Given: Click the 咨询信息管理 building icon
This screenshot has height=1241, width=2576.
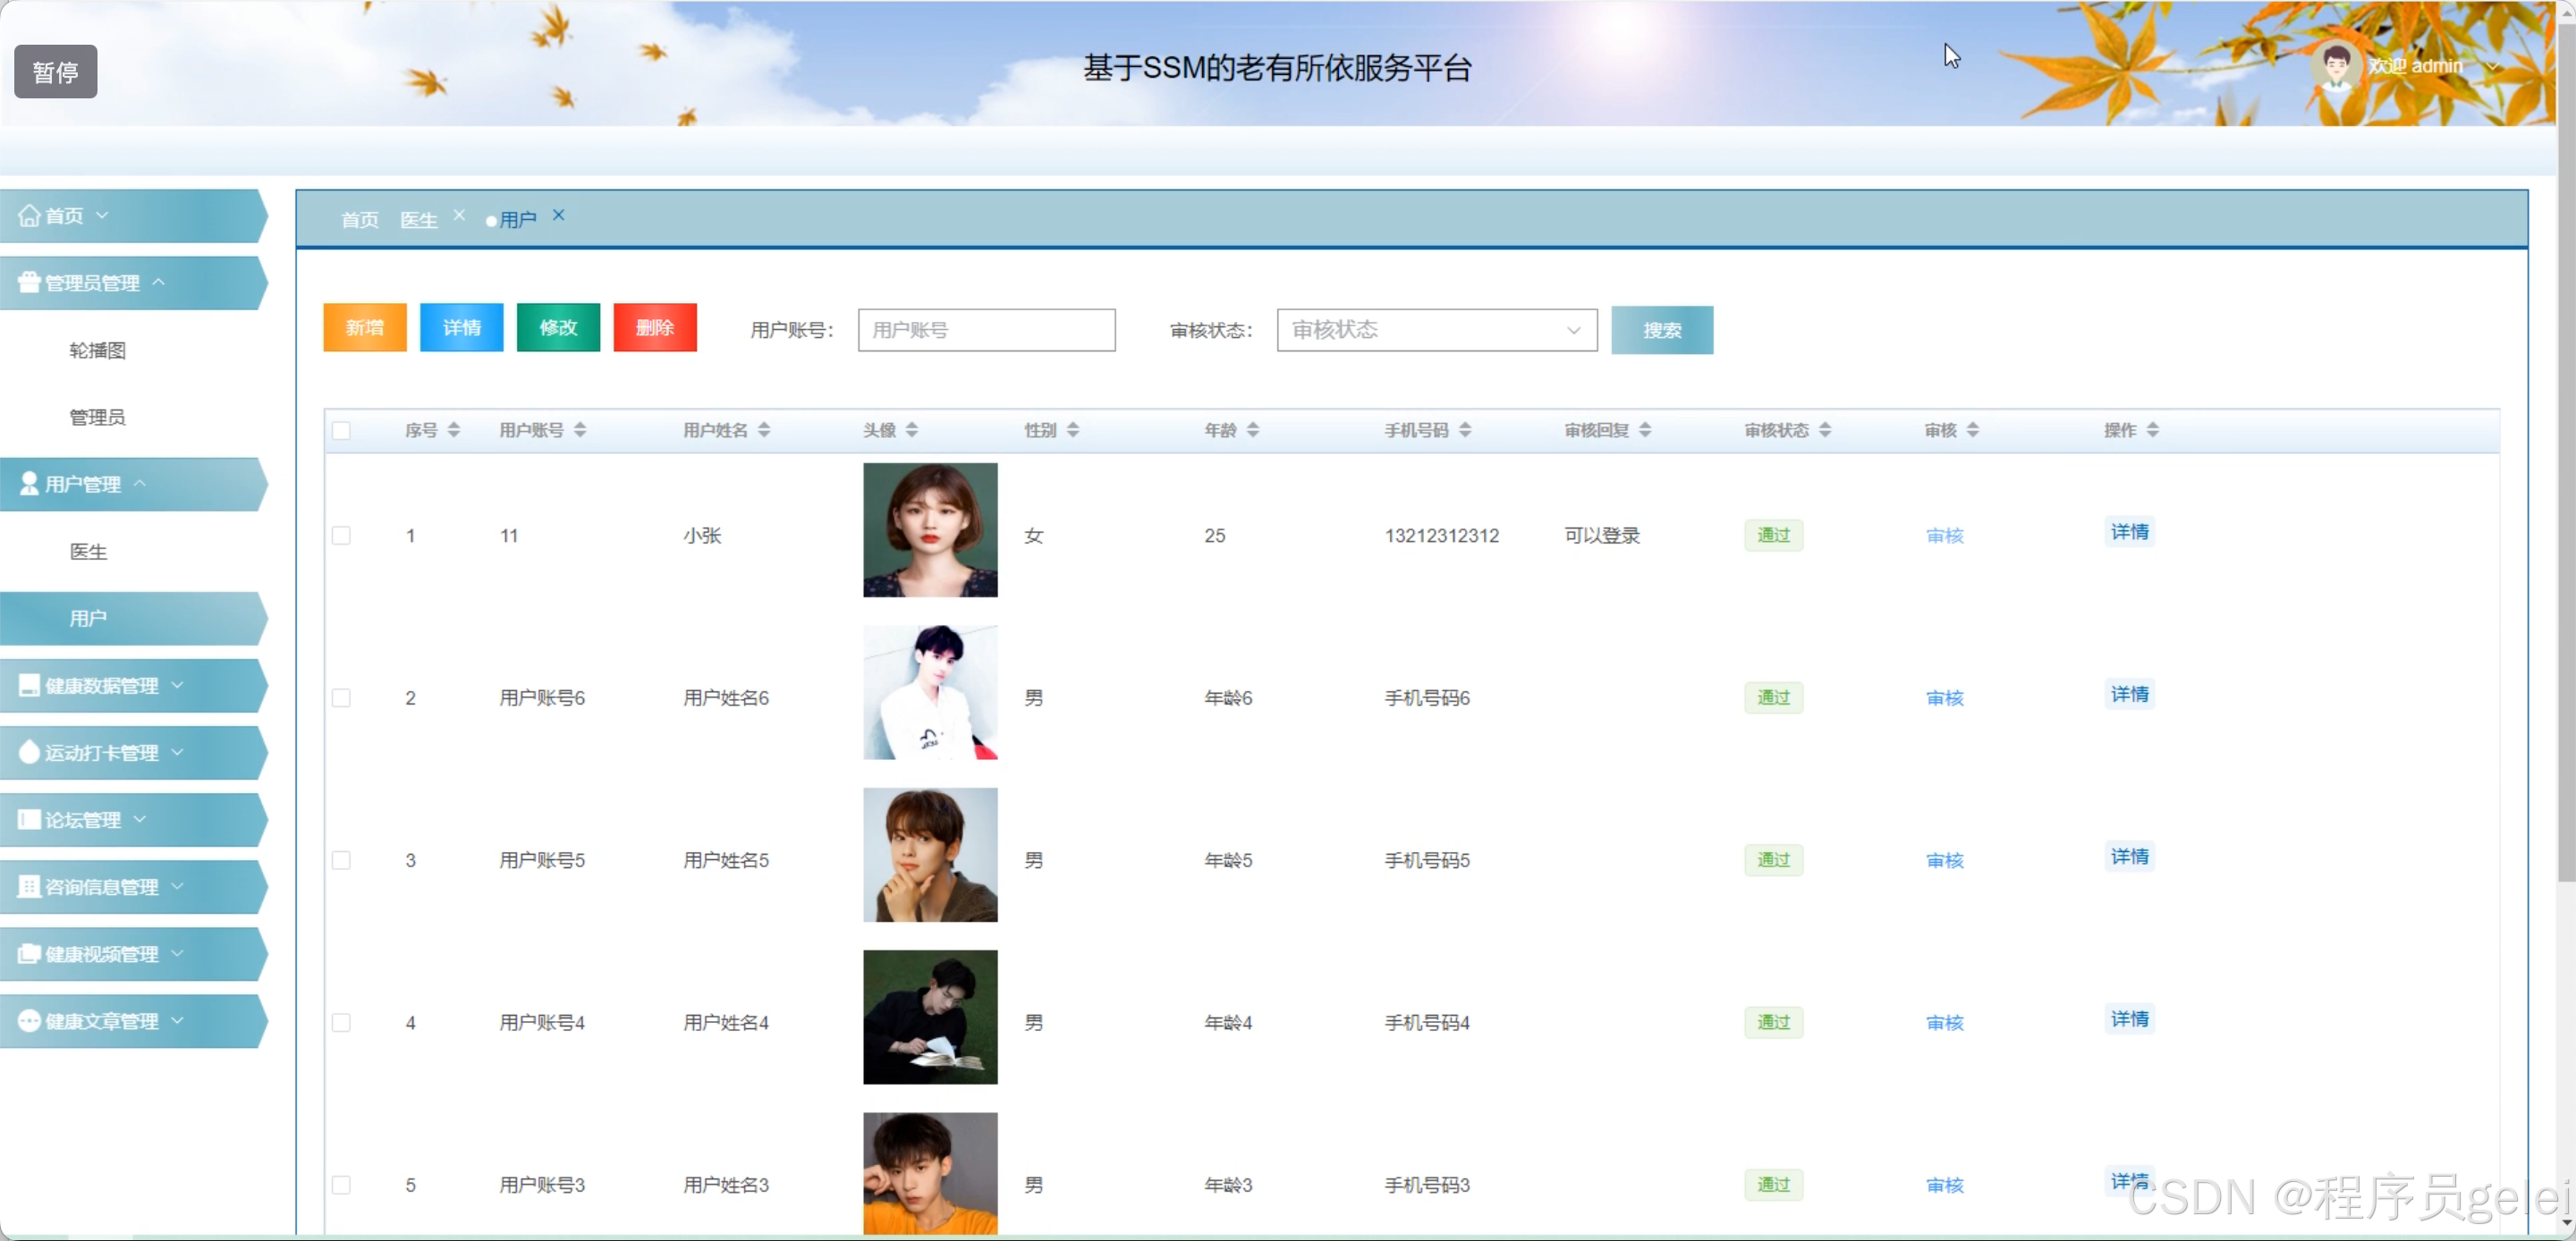Looking at the screenshot, I should tap(29, 886).
